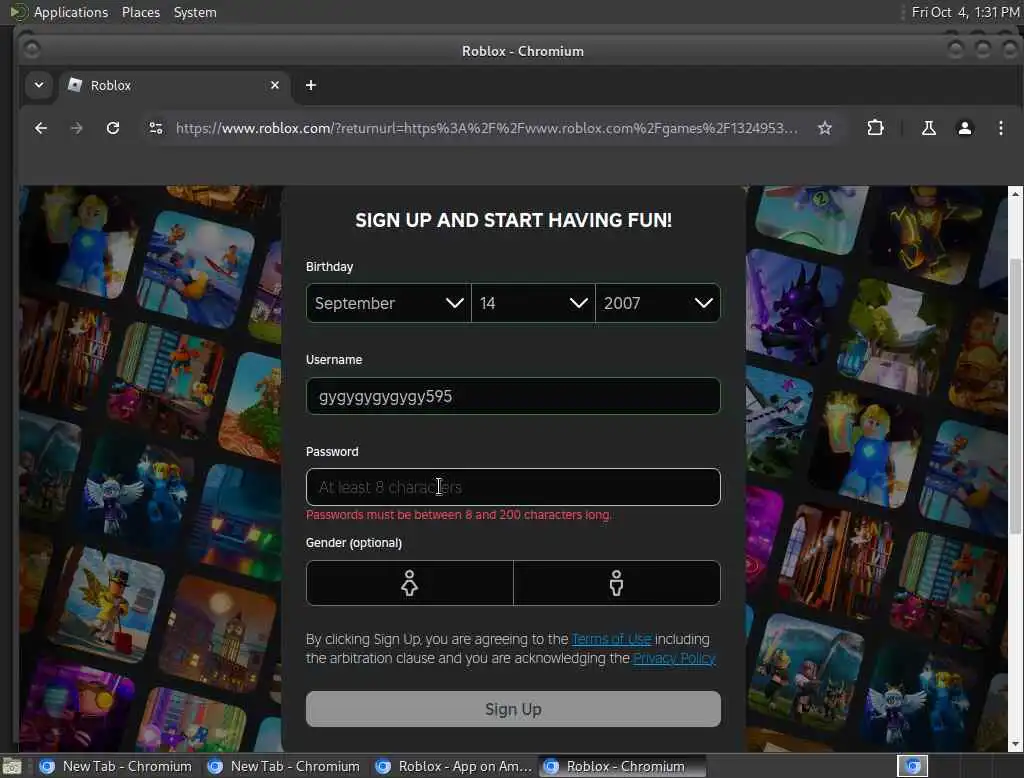Open the Places menu
This screenshot has height=778, width=1024.
click(140, 12)
